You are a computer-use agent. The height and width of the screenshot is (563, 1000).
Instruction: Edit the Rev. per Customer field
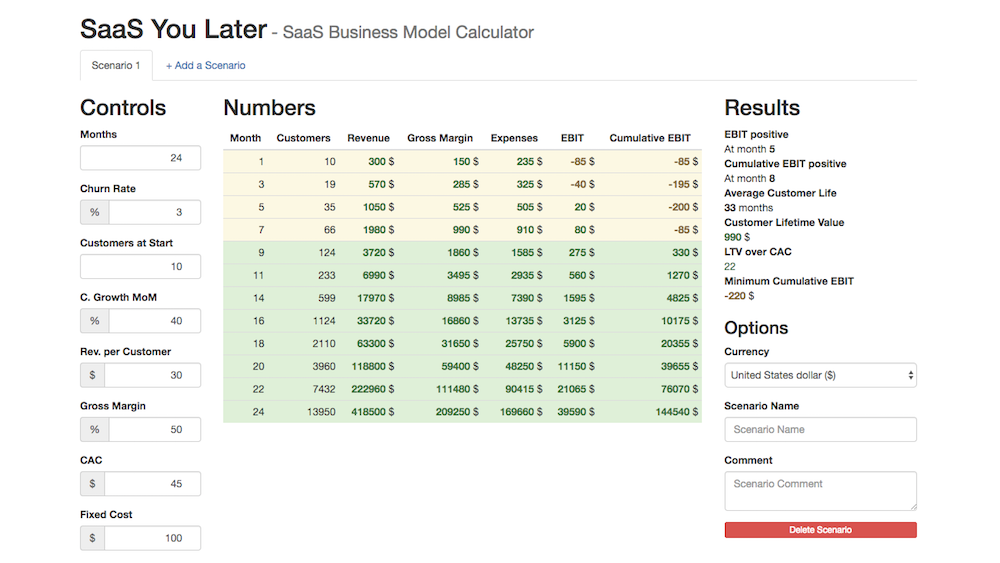[152, 375]
